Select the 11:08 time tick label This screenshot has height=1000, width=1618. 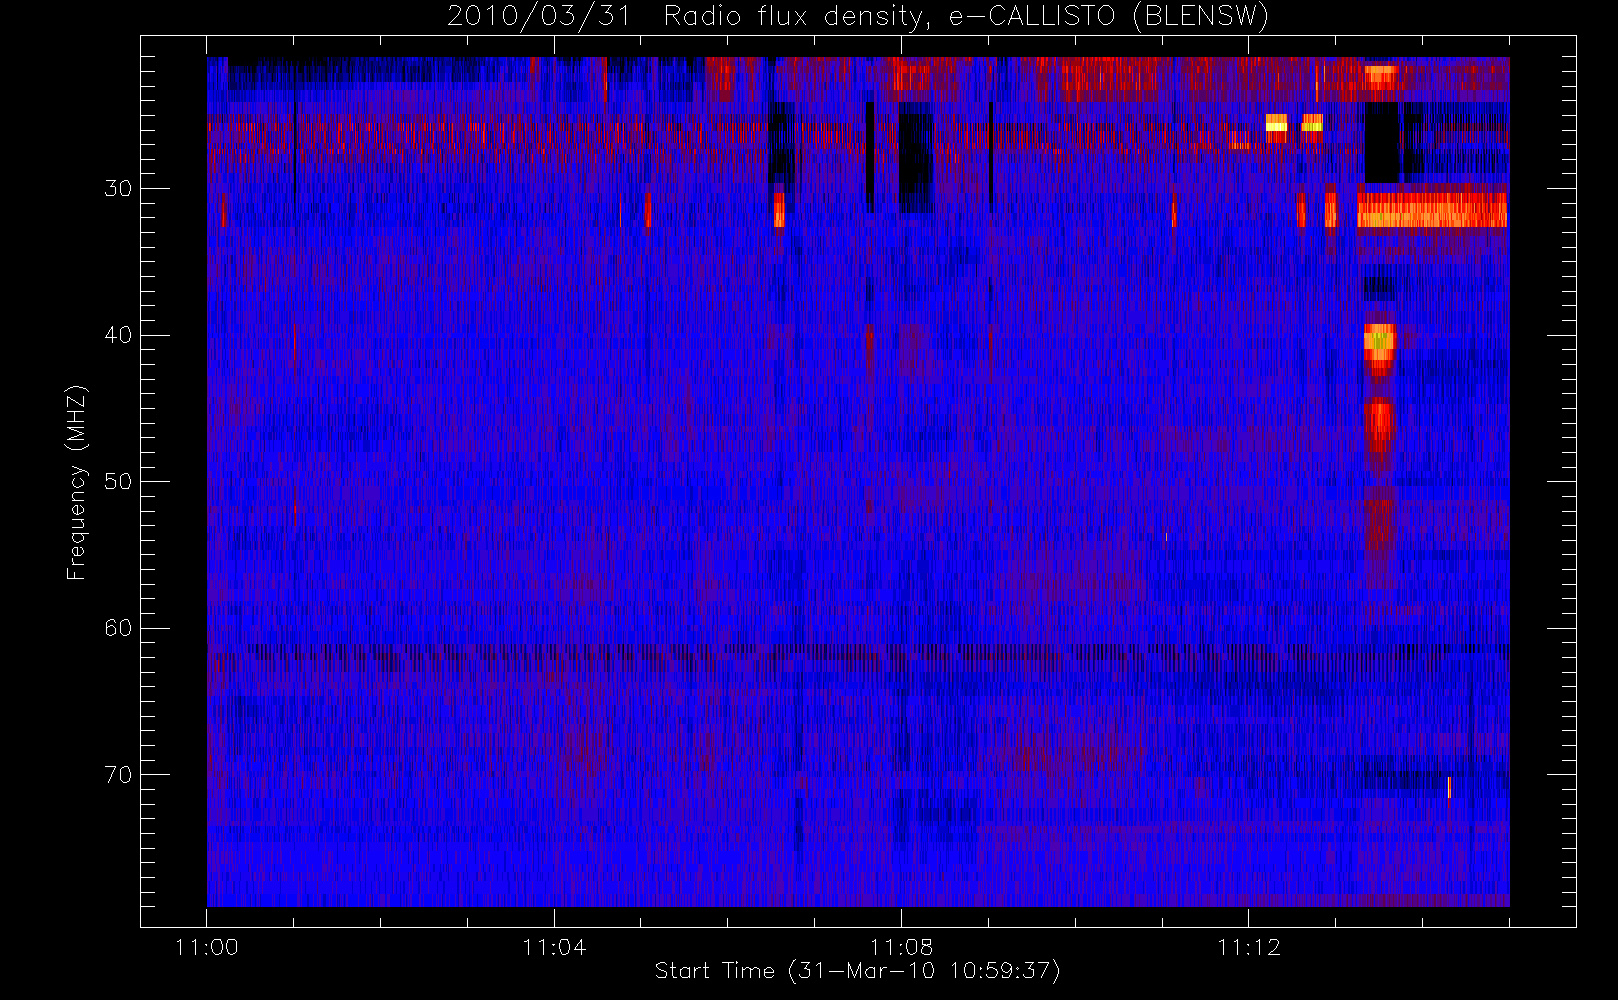point(901,947)
